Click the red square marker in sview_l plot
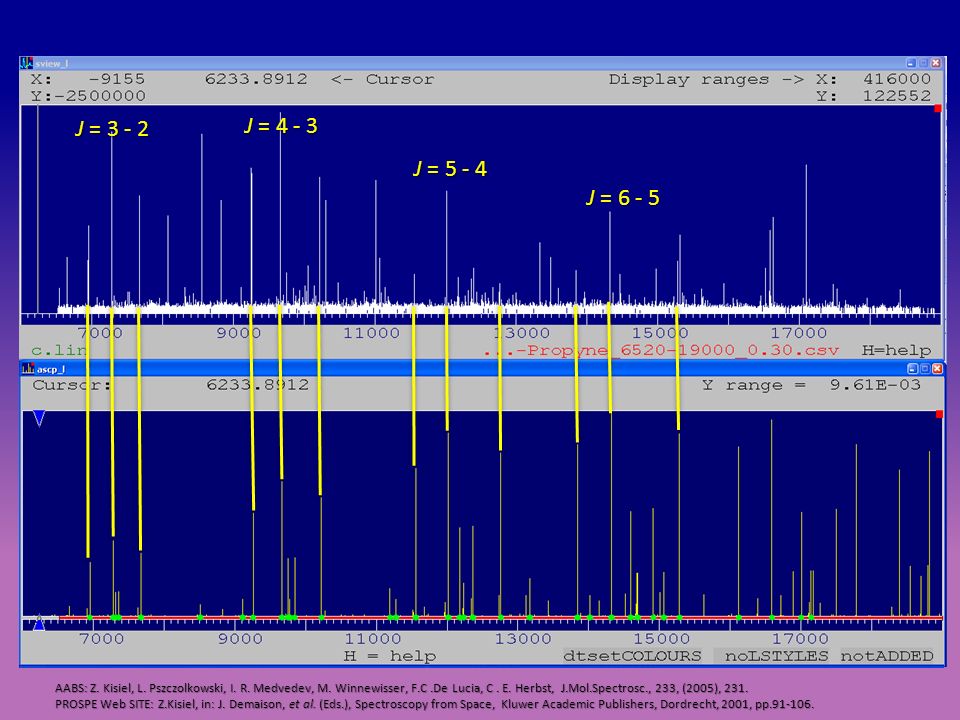Viewport: 960px width, 720px height. click(x=937, y=108)
